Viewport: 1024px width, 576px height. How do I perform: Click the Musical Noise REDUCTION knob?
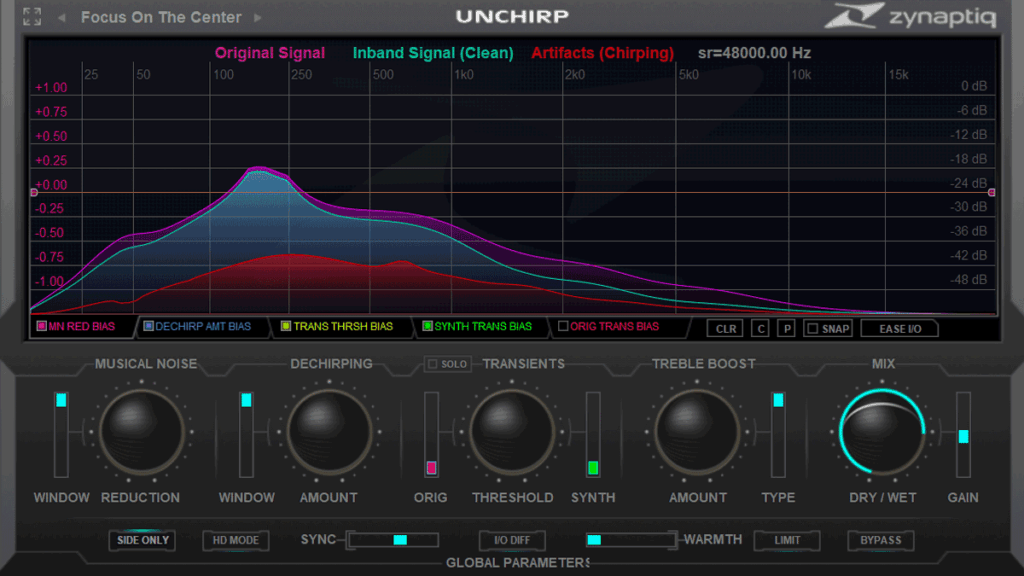point(141,431)
